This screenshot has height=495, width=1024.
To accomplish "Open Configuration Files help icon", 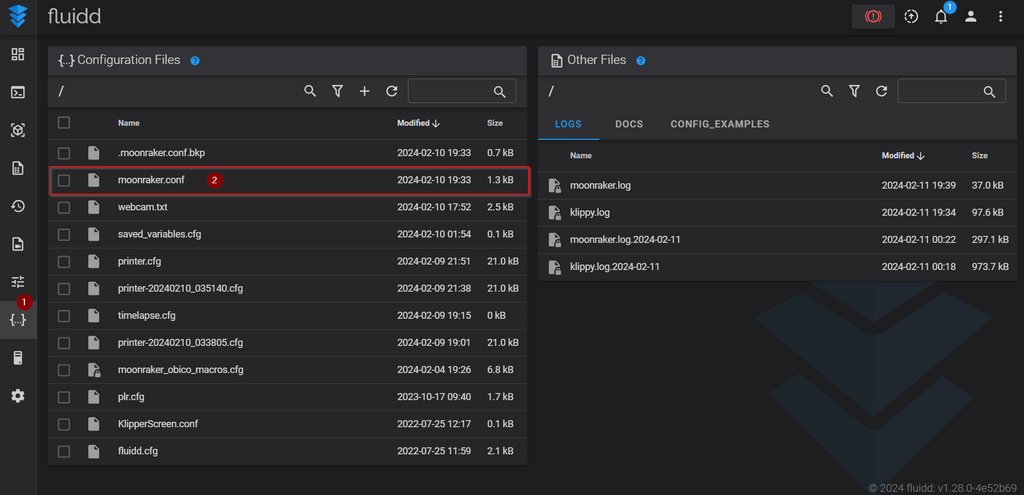I will click(x=195, y=61).
